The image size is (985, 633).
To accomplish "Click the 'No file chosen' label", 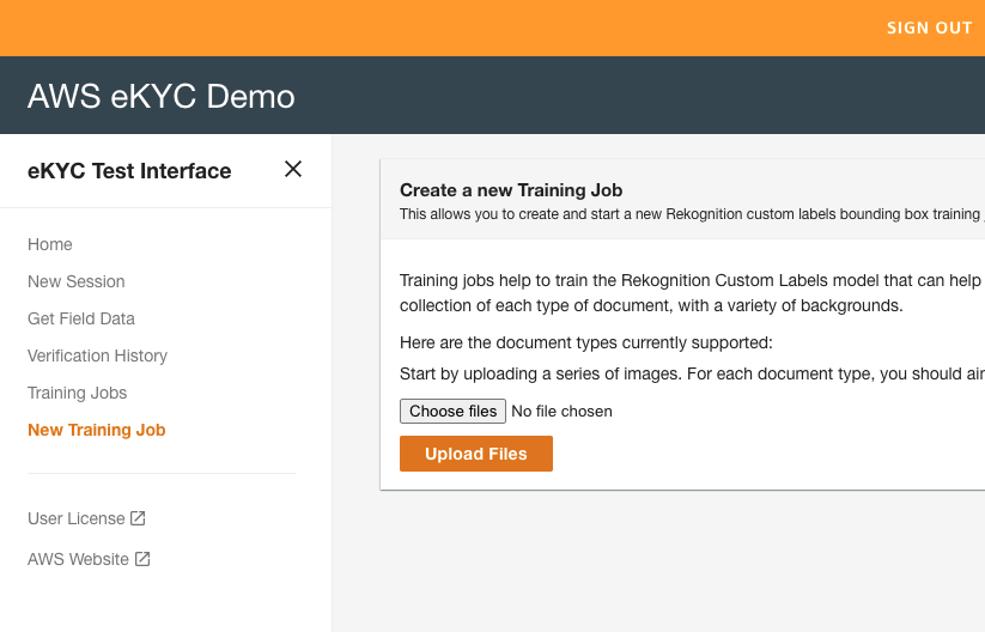I will coord(562,411).
